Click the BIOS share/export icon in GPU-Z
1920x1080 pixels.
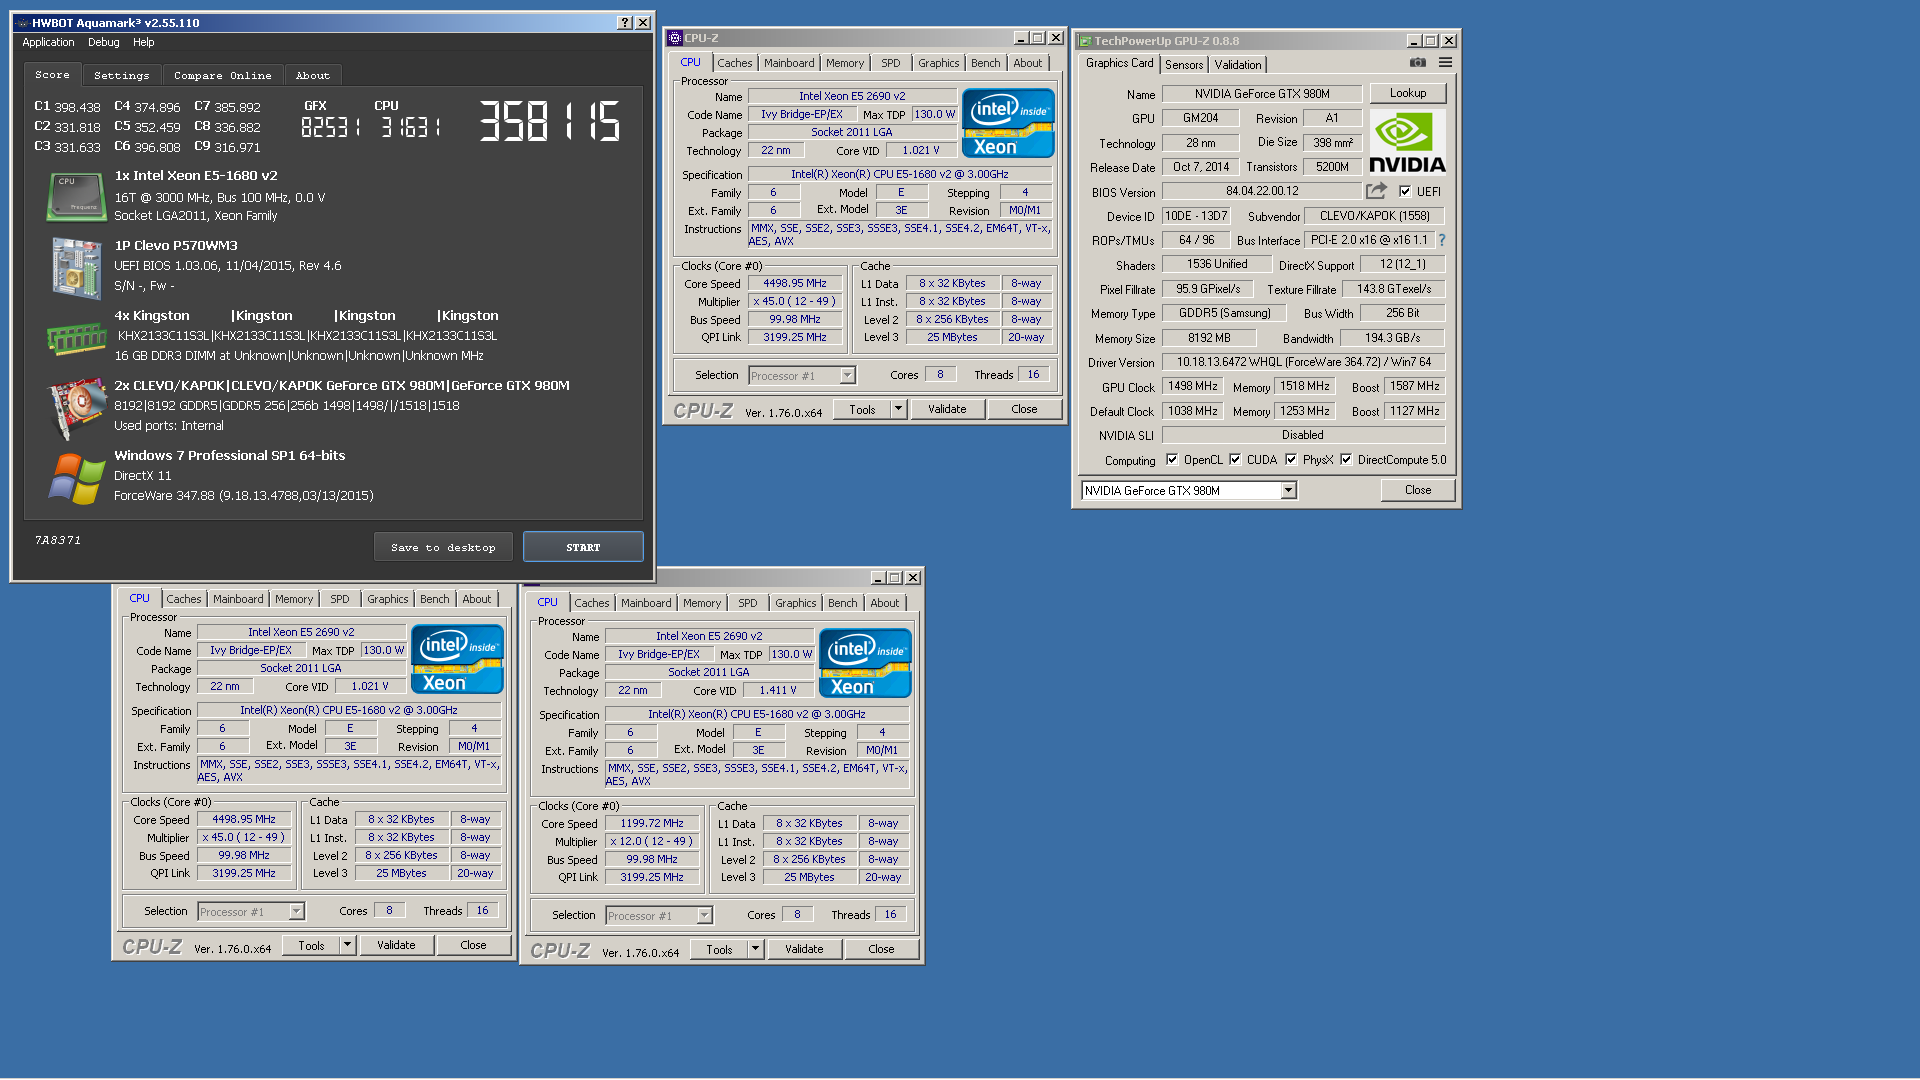tap(1377, 191)
